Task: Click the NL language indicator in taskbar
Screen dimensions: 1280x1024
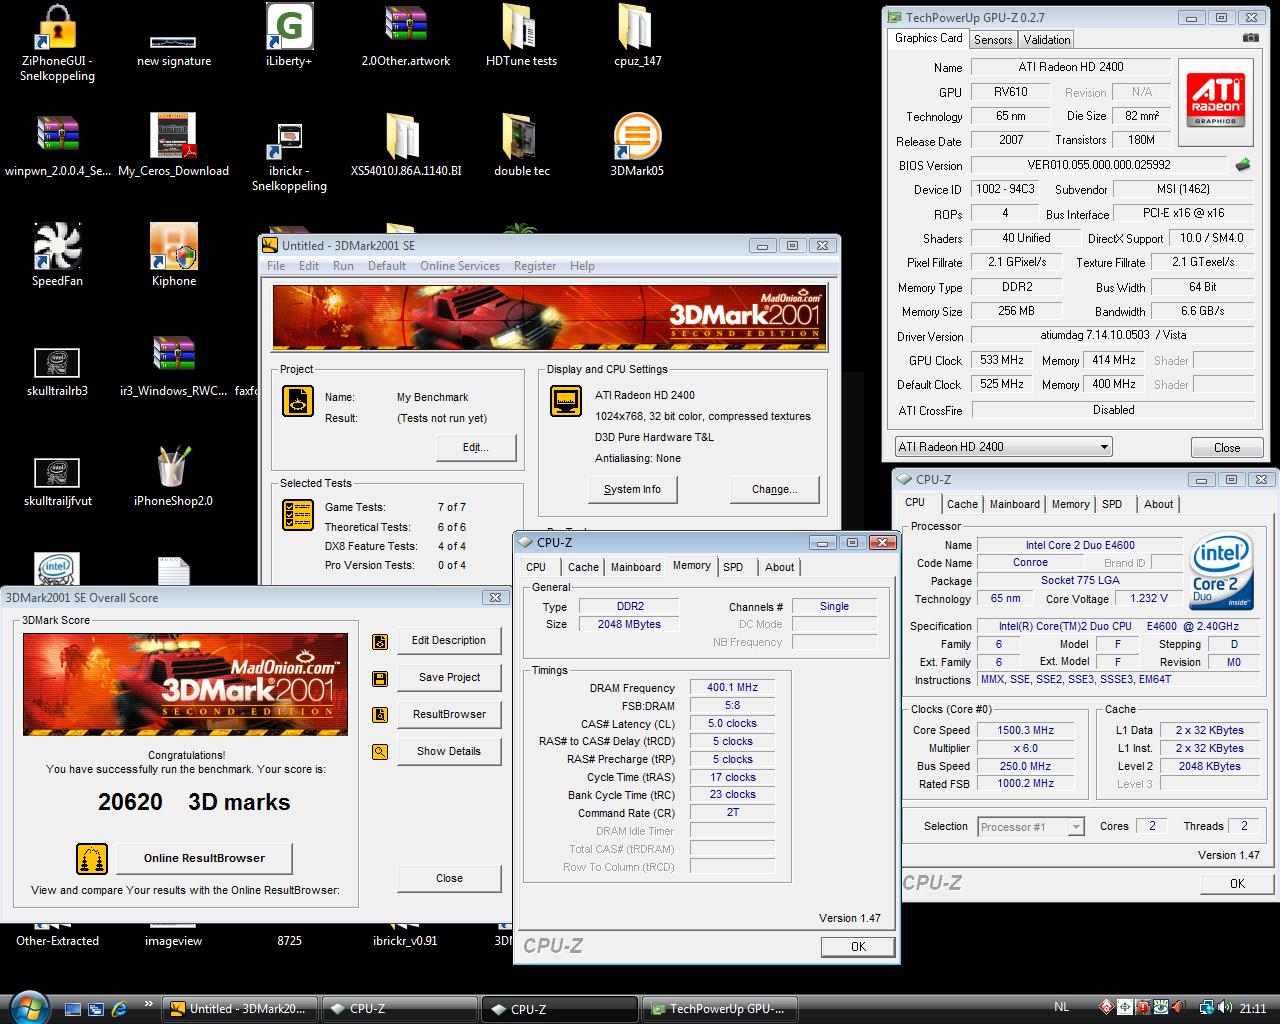Action: (x=1062, y=1008)
